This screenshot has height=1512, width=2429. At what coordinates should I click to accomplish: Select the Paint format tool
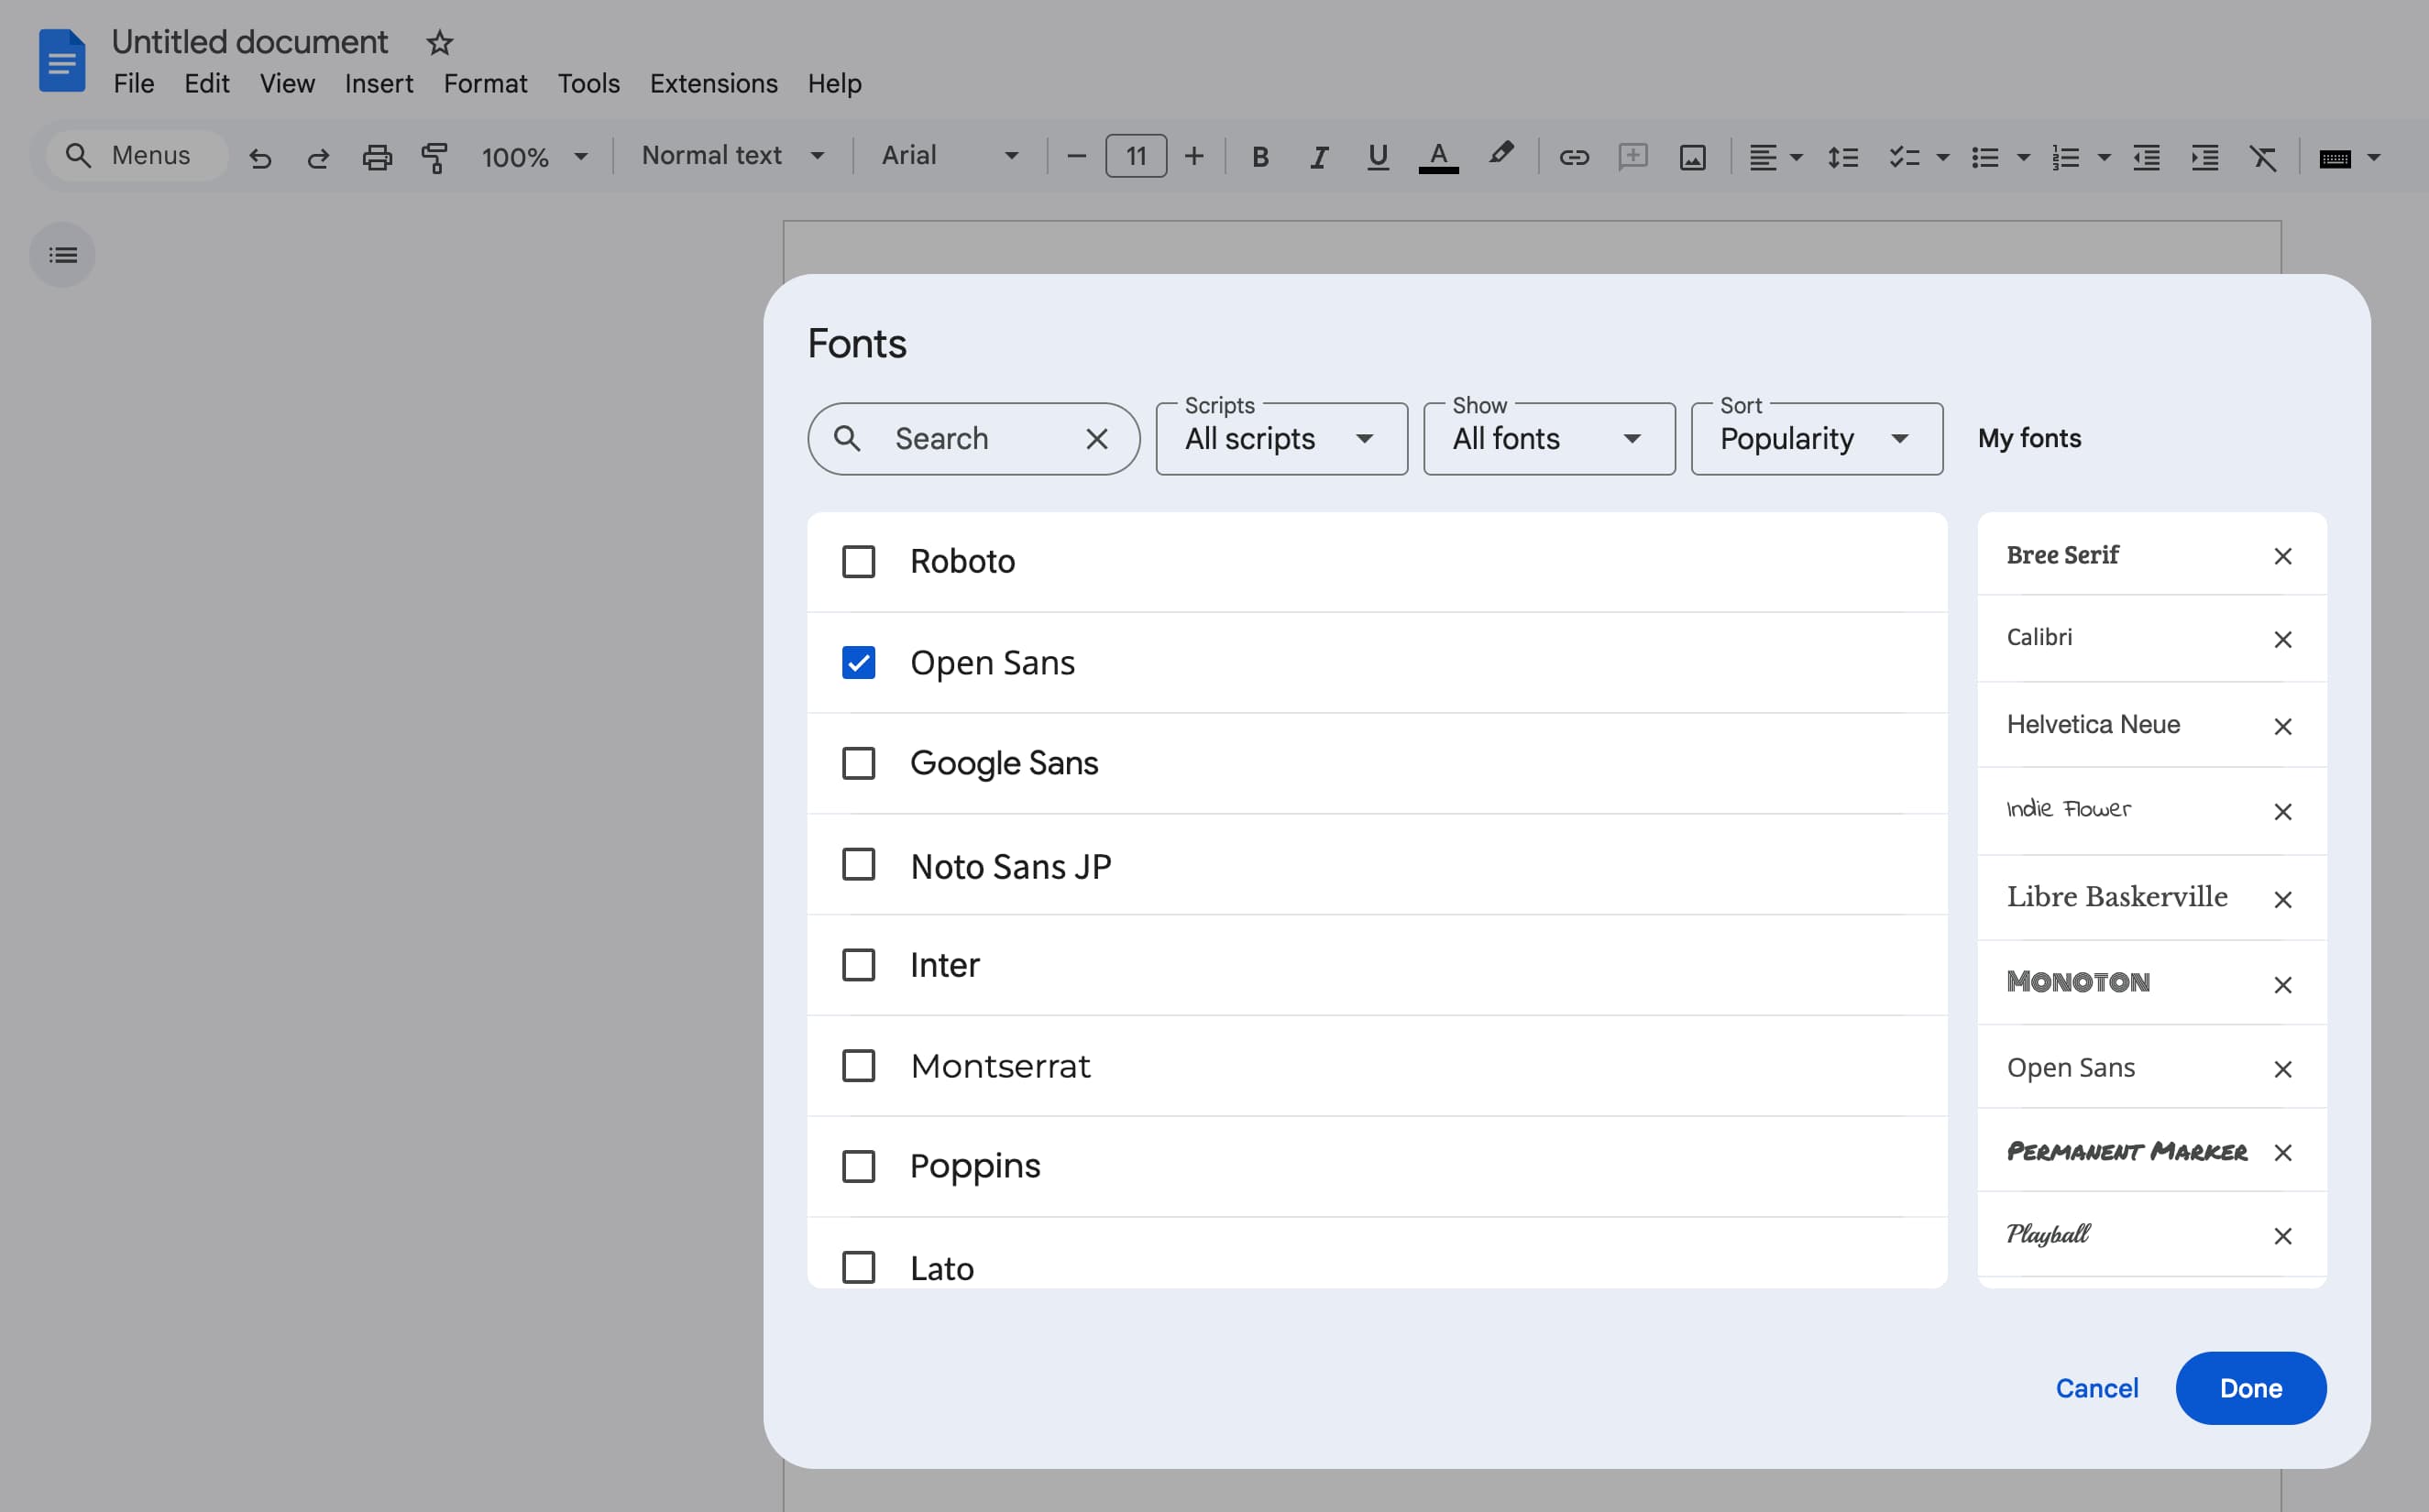click(435, 156)
